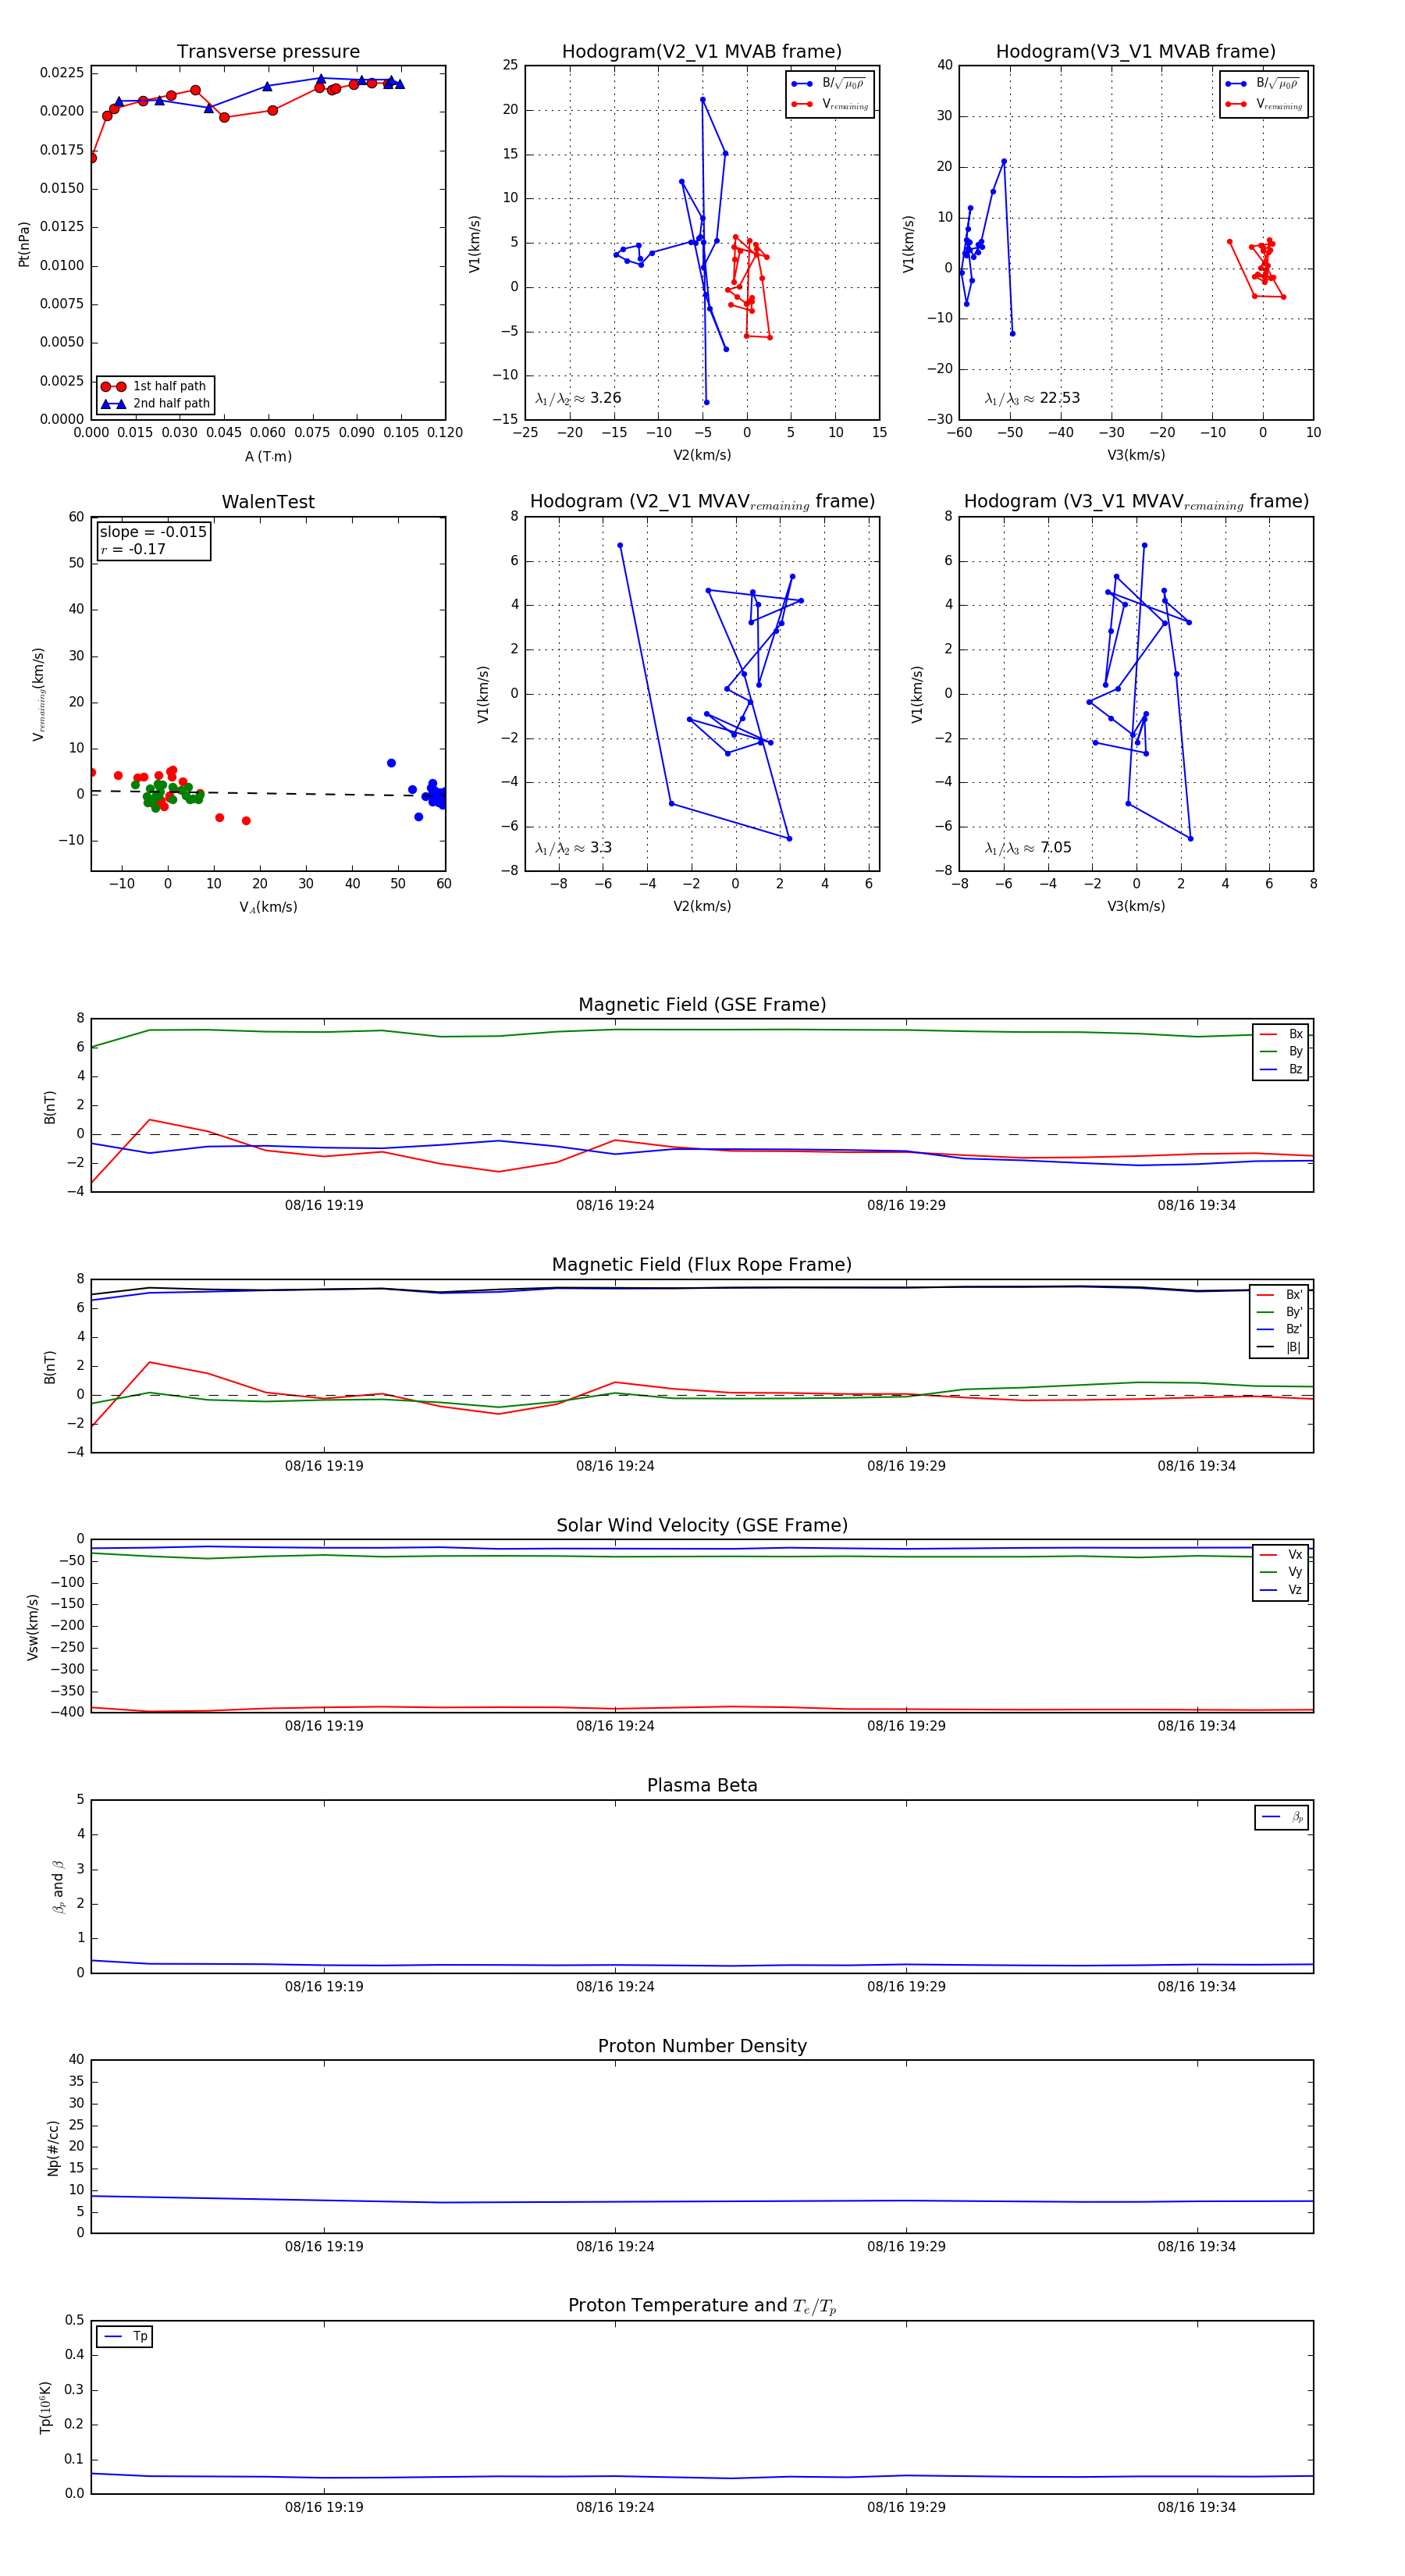Click the 'Transverse pressure' plot title

(x=268, y=52)
